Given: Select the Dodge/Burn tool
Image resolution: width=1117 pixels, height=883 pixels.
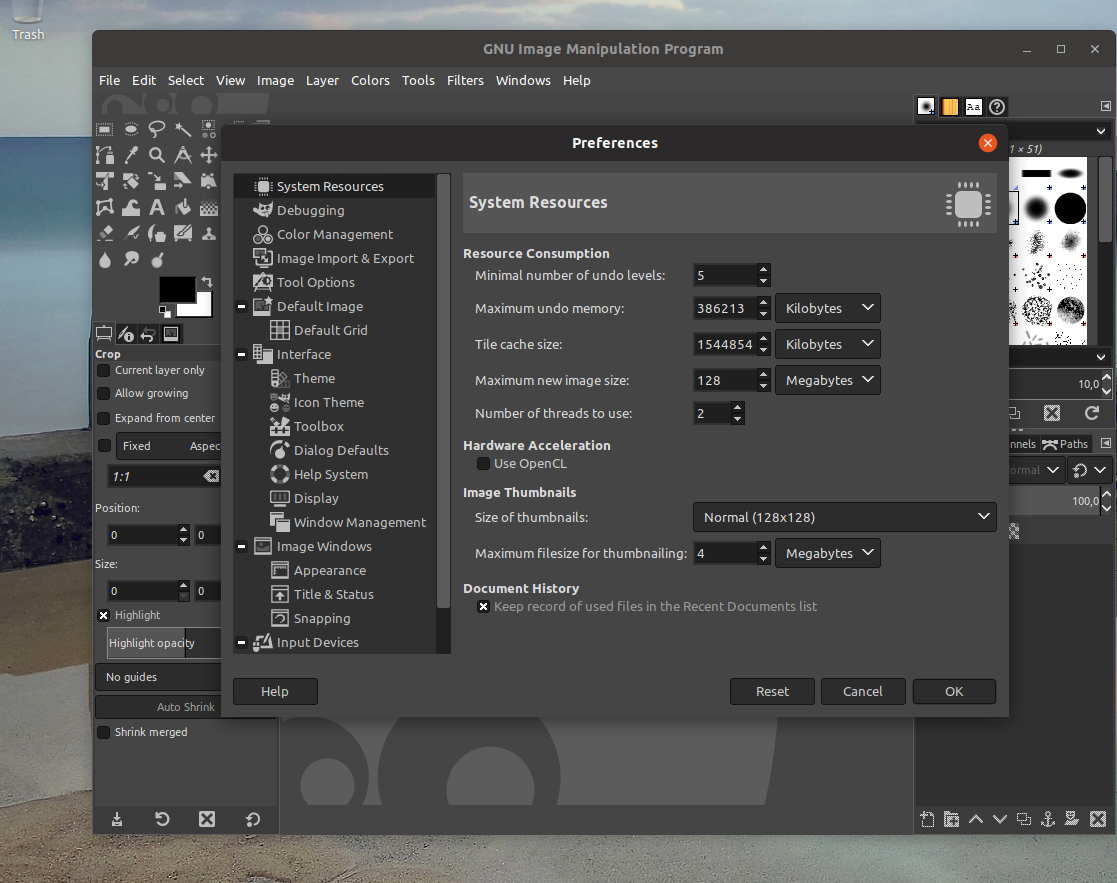Looking at the screenshot, I should [157, 259].
